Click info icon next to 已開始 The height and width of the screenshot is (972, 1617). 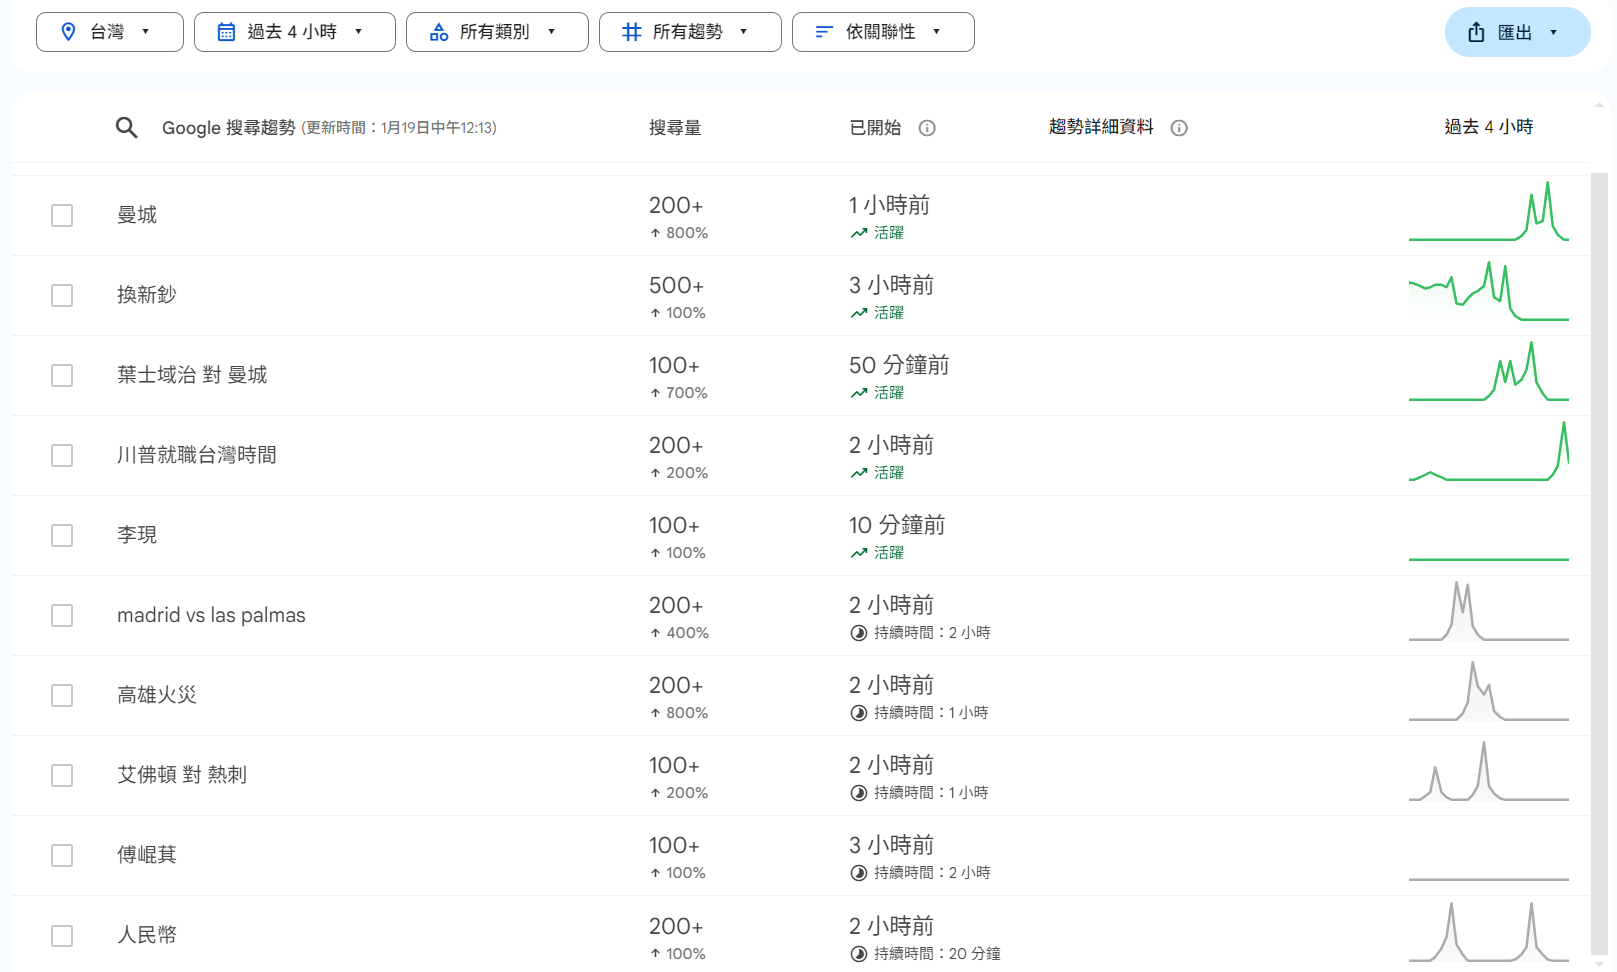pos(927,128)
